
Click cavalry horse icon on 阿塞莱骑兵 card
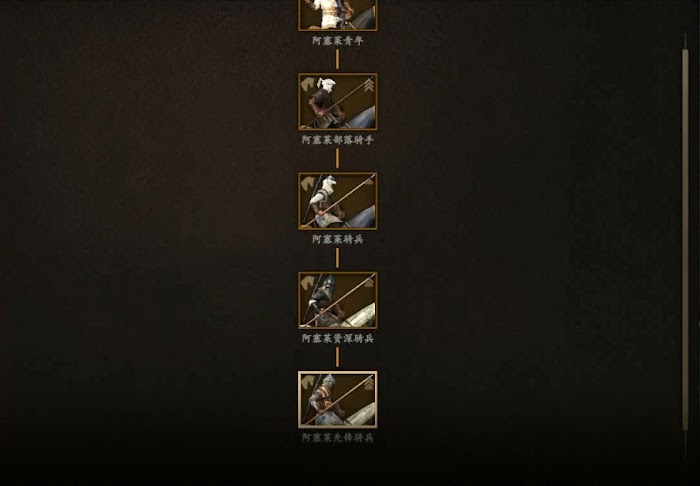pyautogui.click(x=308, y=183)
